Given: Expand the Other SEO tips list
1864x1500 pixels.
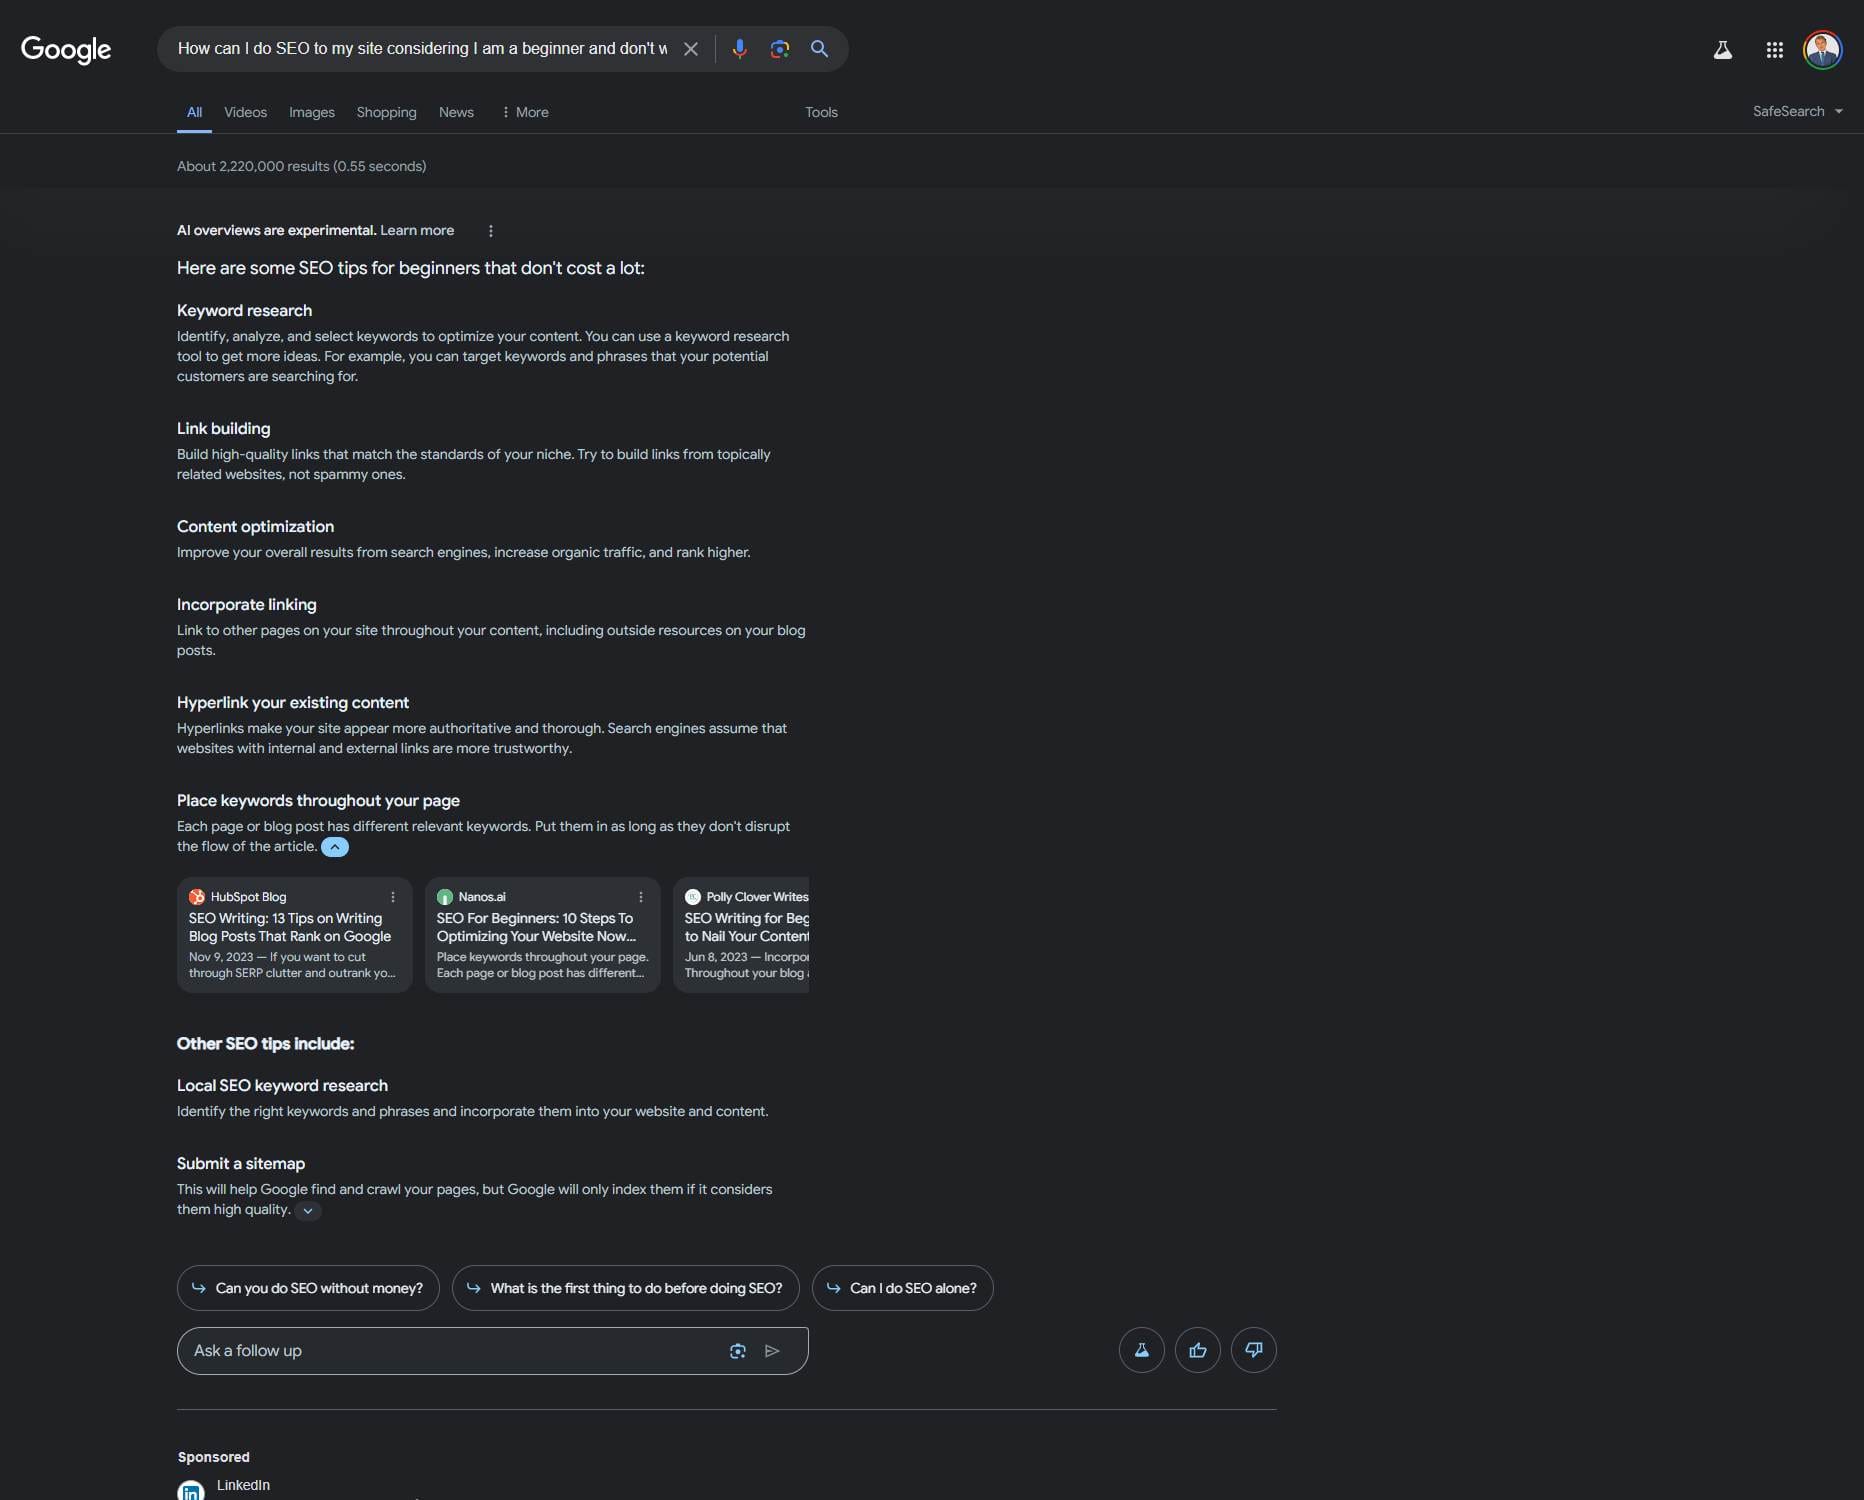Looking at the screenshot, I should pyautogui.click(x=308, y=1211).
